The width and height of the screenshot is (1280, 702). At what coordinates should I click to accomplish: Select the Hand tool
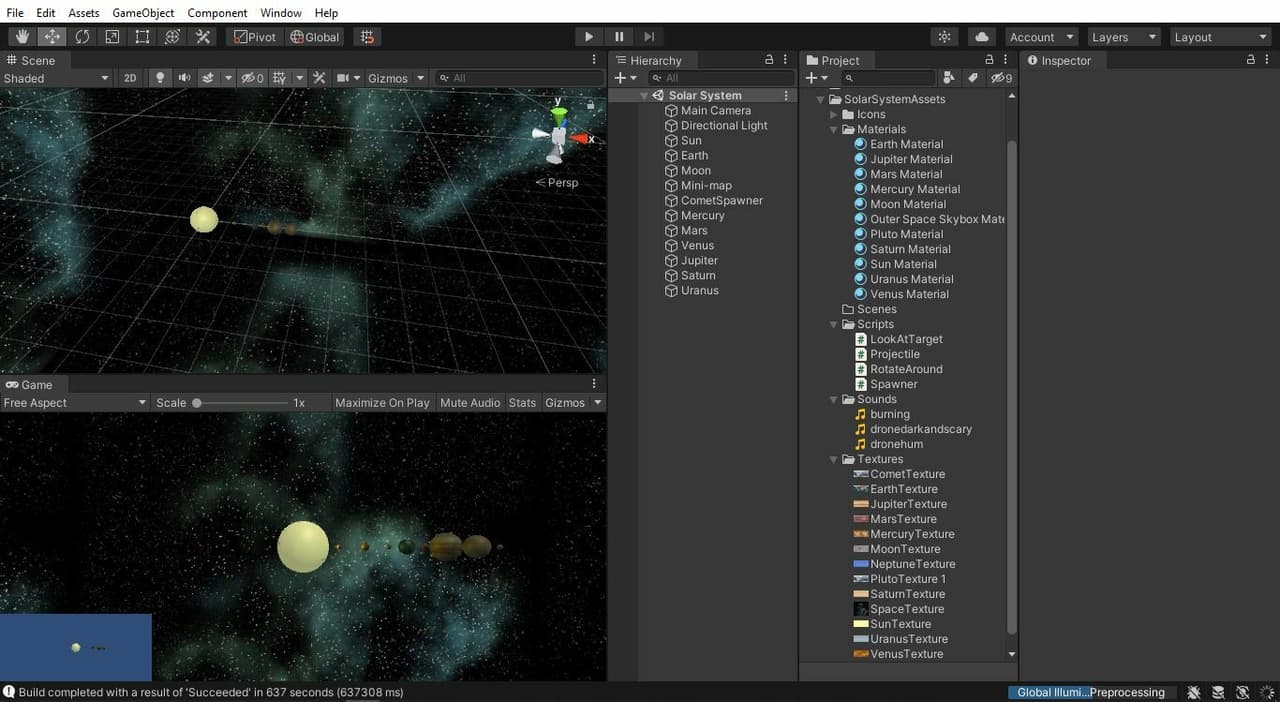[x=22, y=37]
